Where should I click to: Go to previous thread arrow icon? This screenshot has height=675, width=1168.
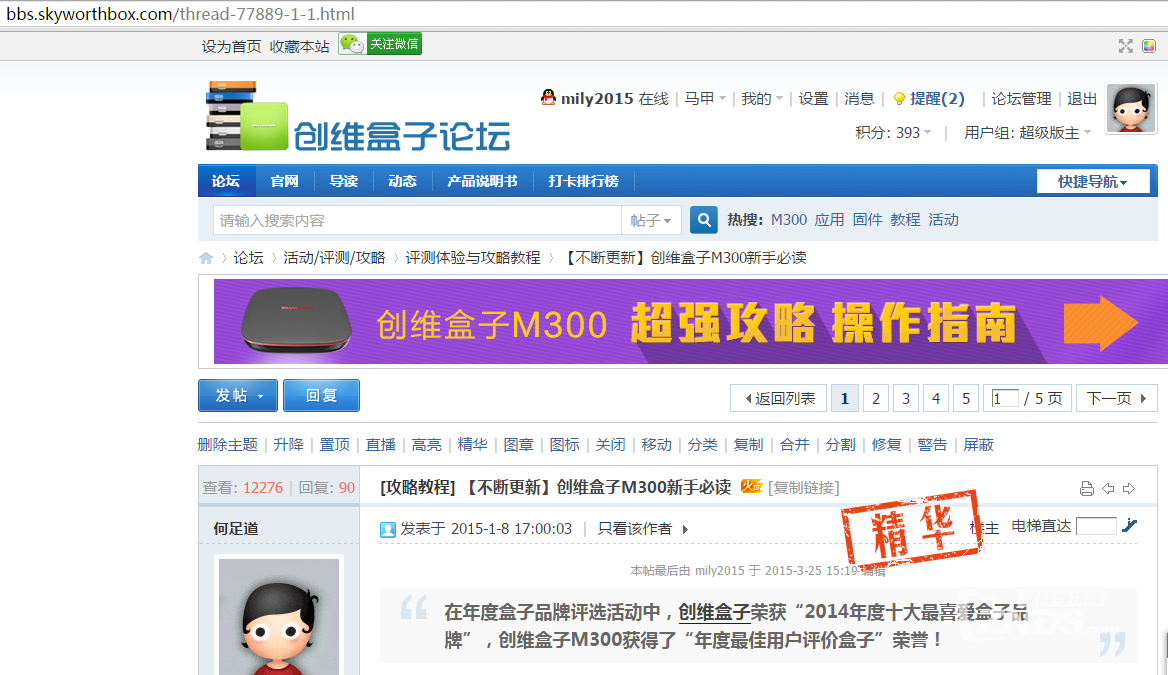pos(1108,489)
